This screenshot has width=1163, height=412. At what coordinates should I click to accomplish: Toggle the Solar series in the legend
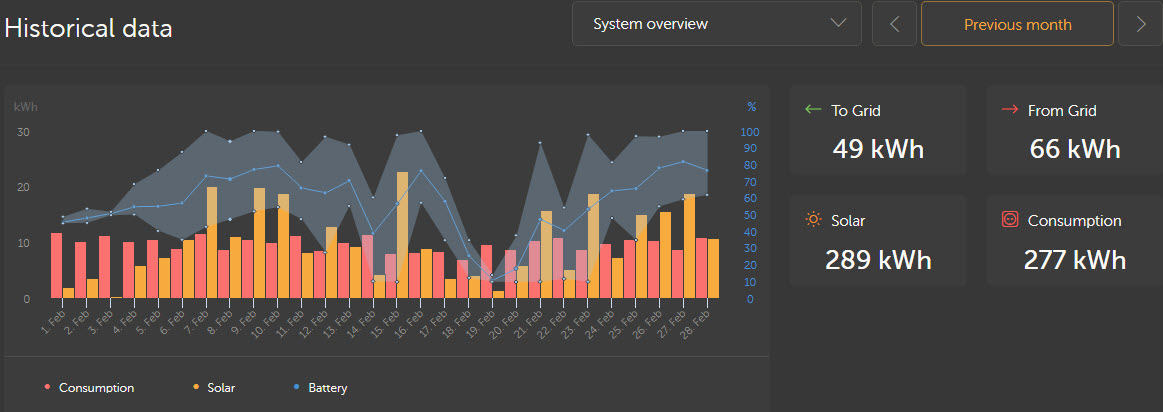tap(221, 387)
